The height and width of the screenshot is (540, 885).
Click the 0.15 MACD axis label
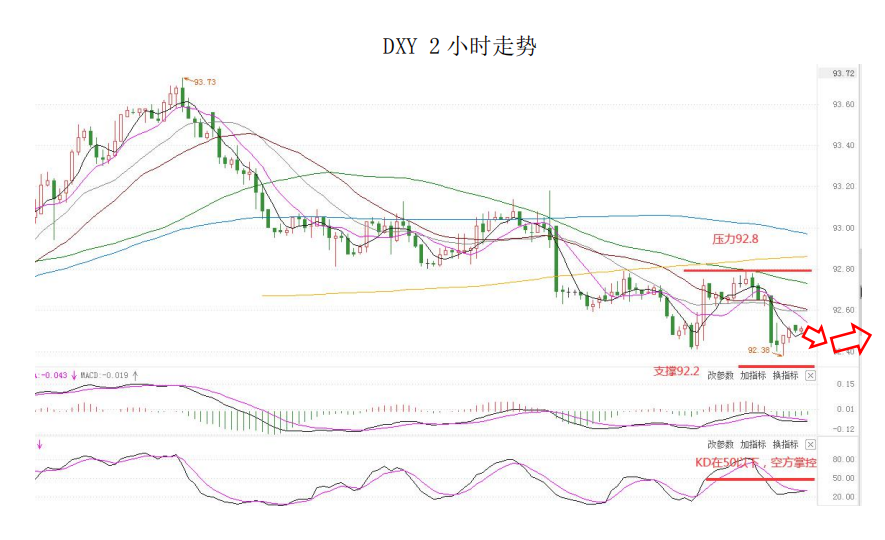(x=845, y=384)
